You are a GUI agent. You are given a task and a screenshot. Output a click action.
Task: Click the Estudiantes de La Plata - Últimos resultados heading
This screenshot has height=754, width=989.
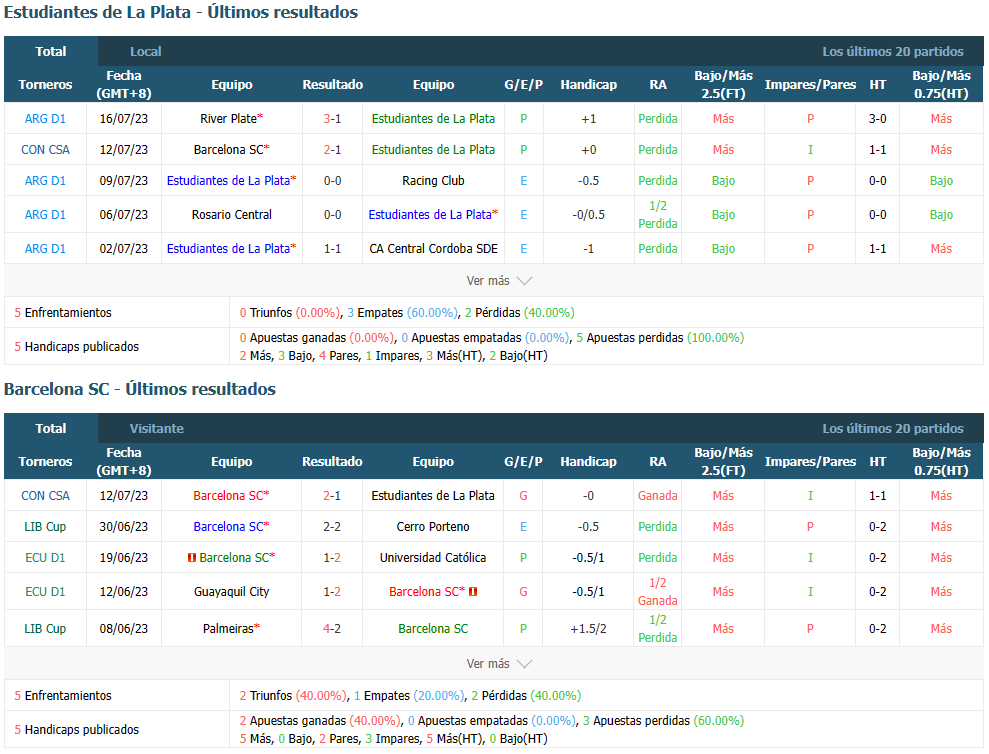click(x=181, y=12)
